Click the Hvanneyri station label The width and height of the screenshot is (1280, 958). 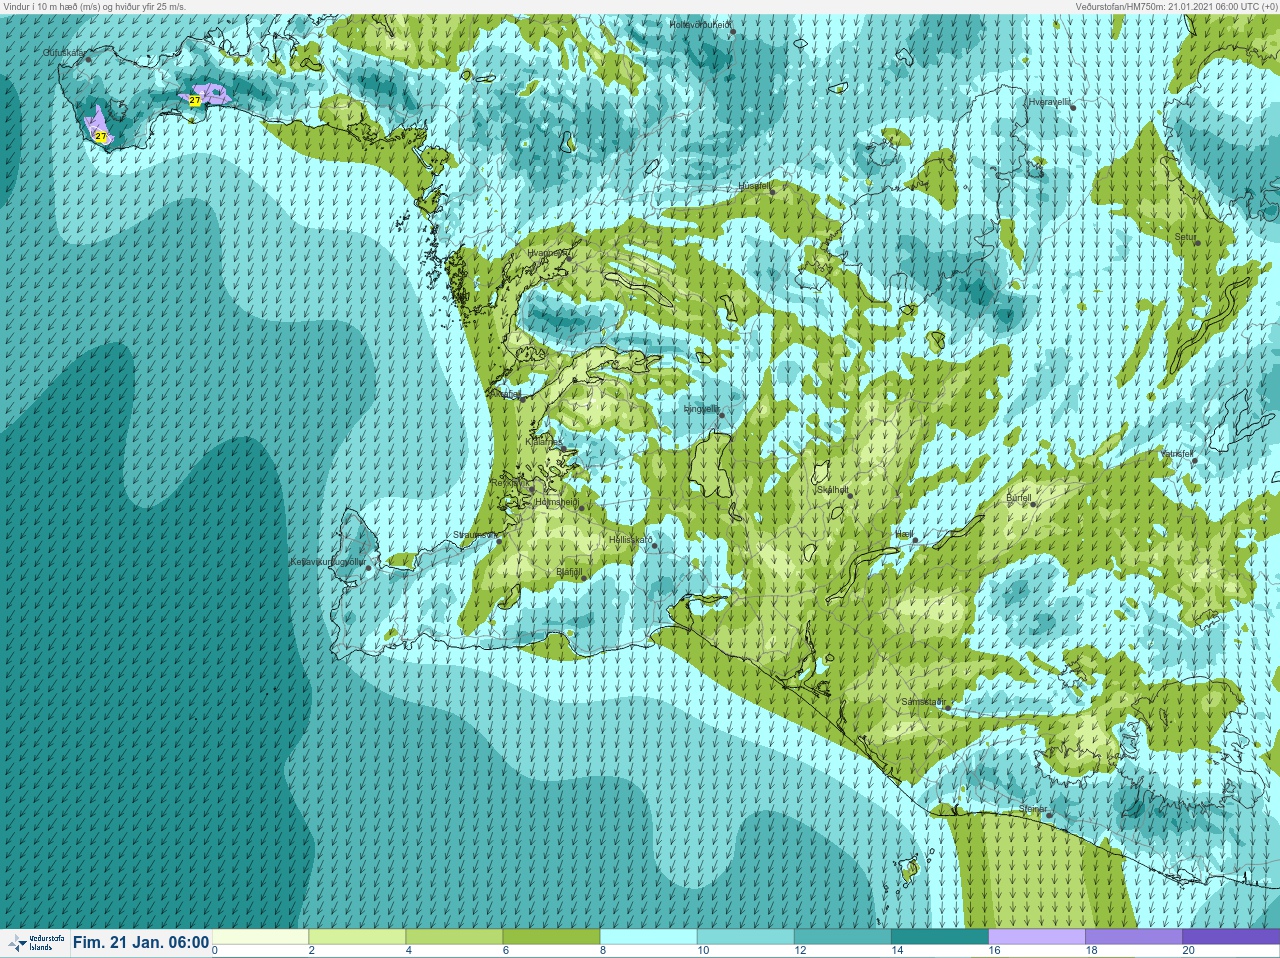[x=548, y=254]
